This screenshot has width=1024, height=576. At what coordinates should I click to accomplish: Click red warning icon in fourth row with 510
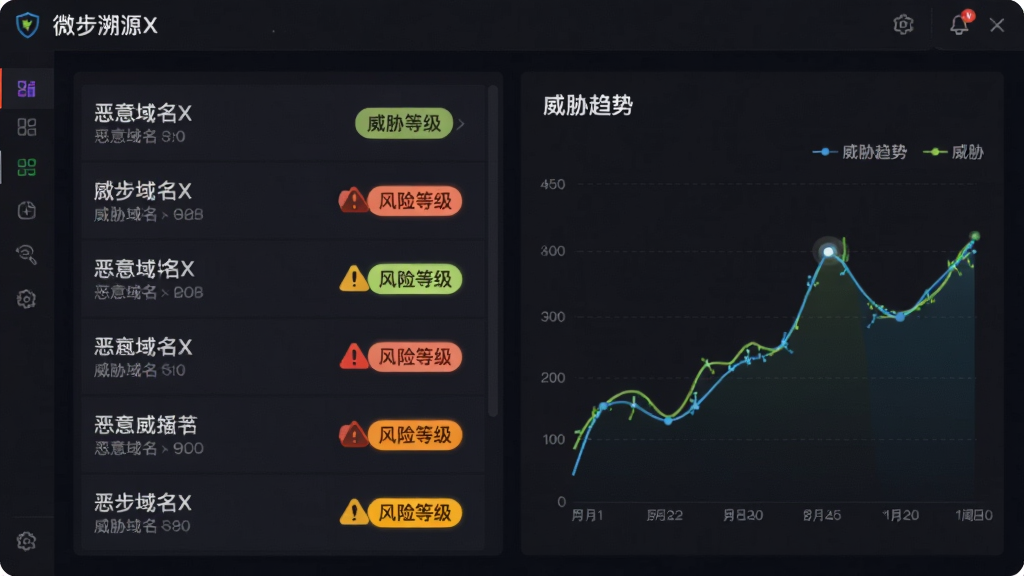[x=353, y=356]
